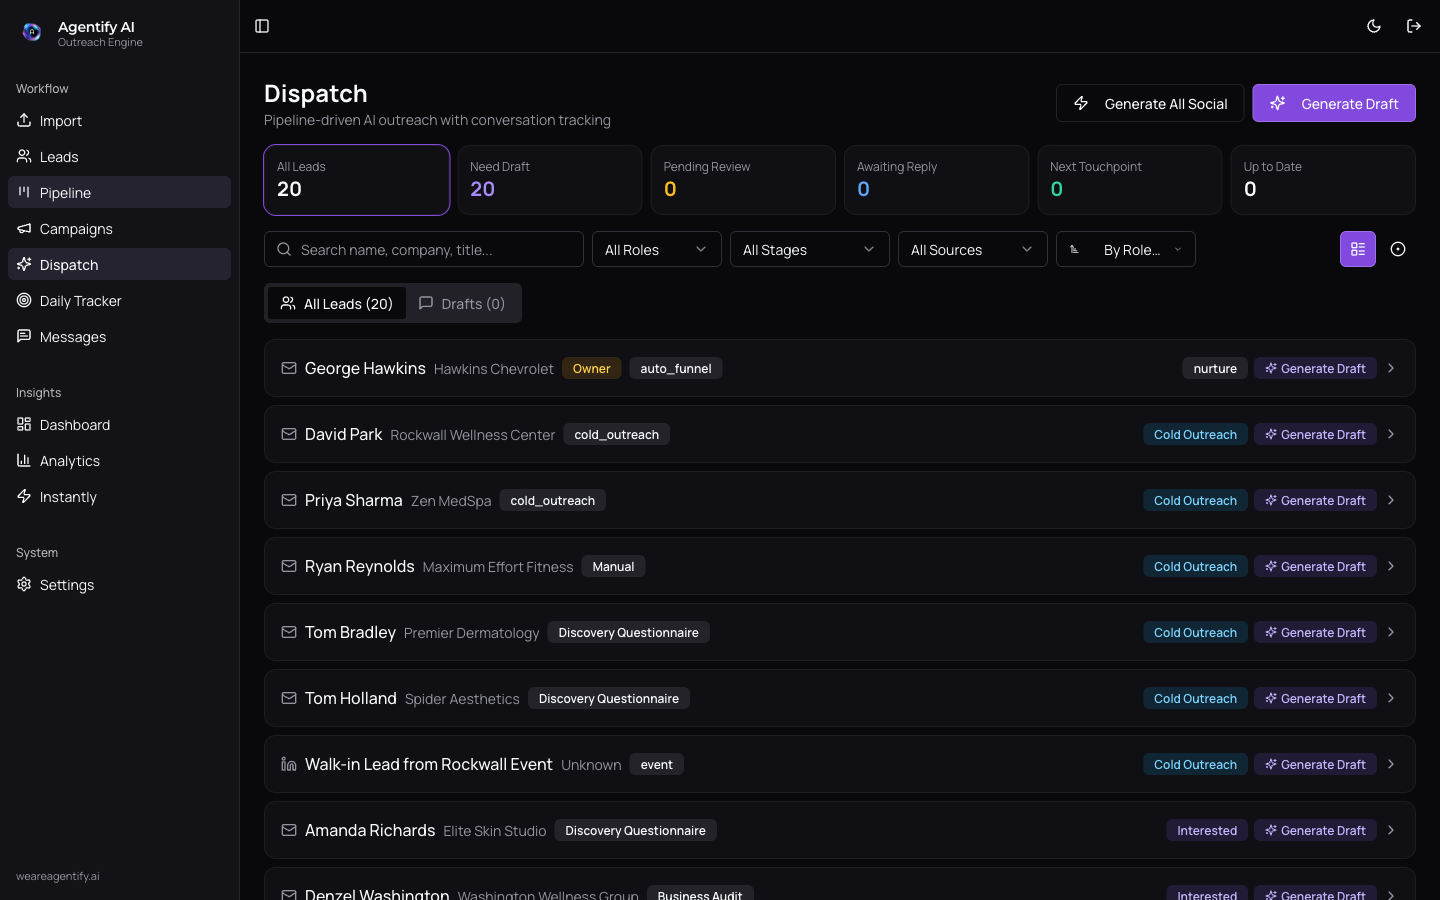1440x900 pixels.
Task: Expand the All Stages filter
Action: (x=809, y=249)
